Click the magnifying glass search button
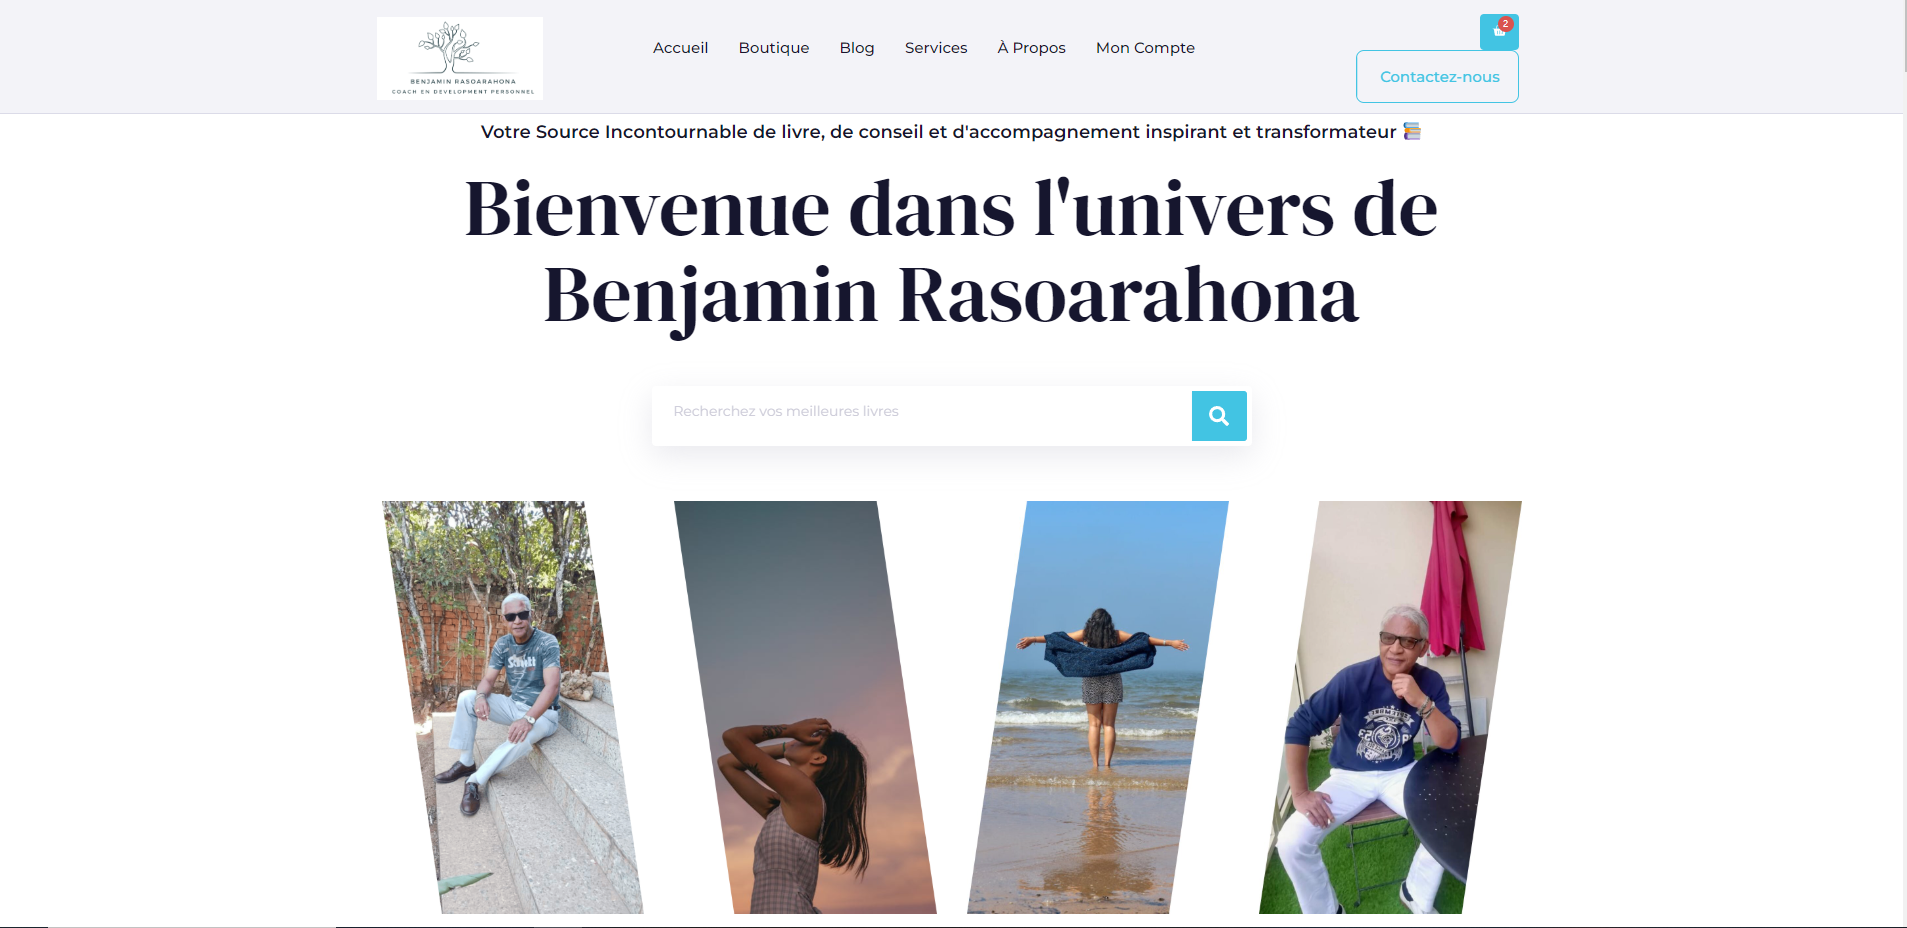The image size is (1907, 928). tap(1219, 416)
